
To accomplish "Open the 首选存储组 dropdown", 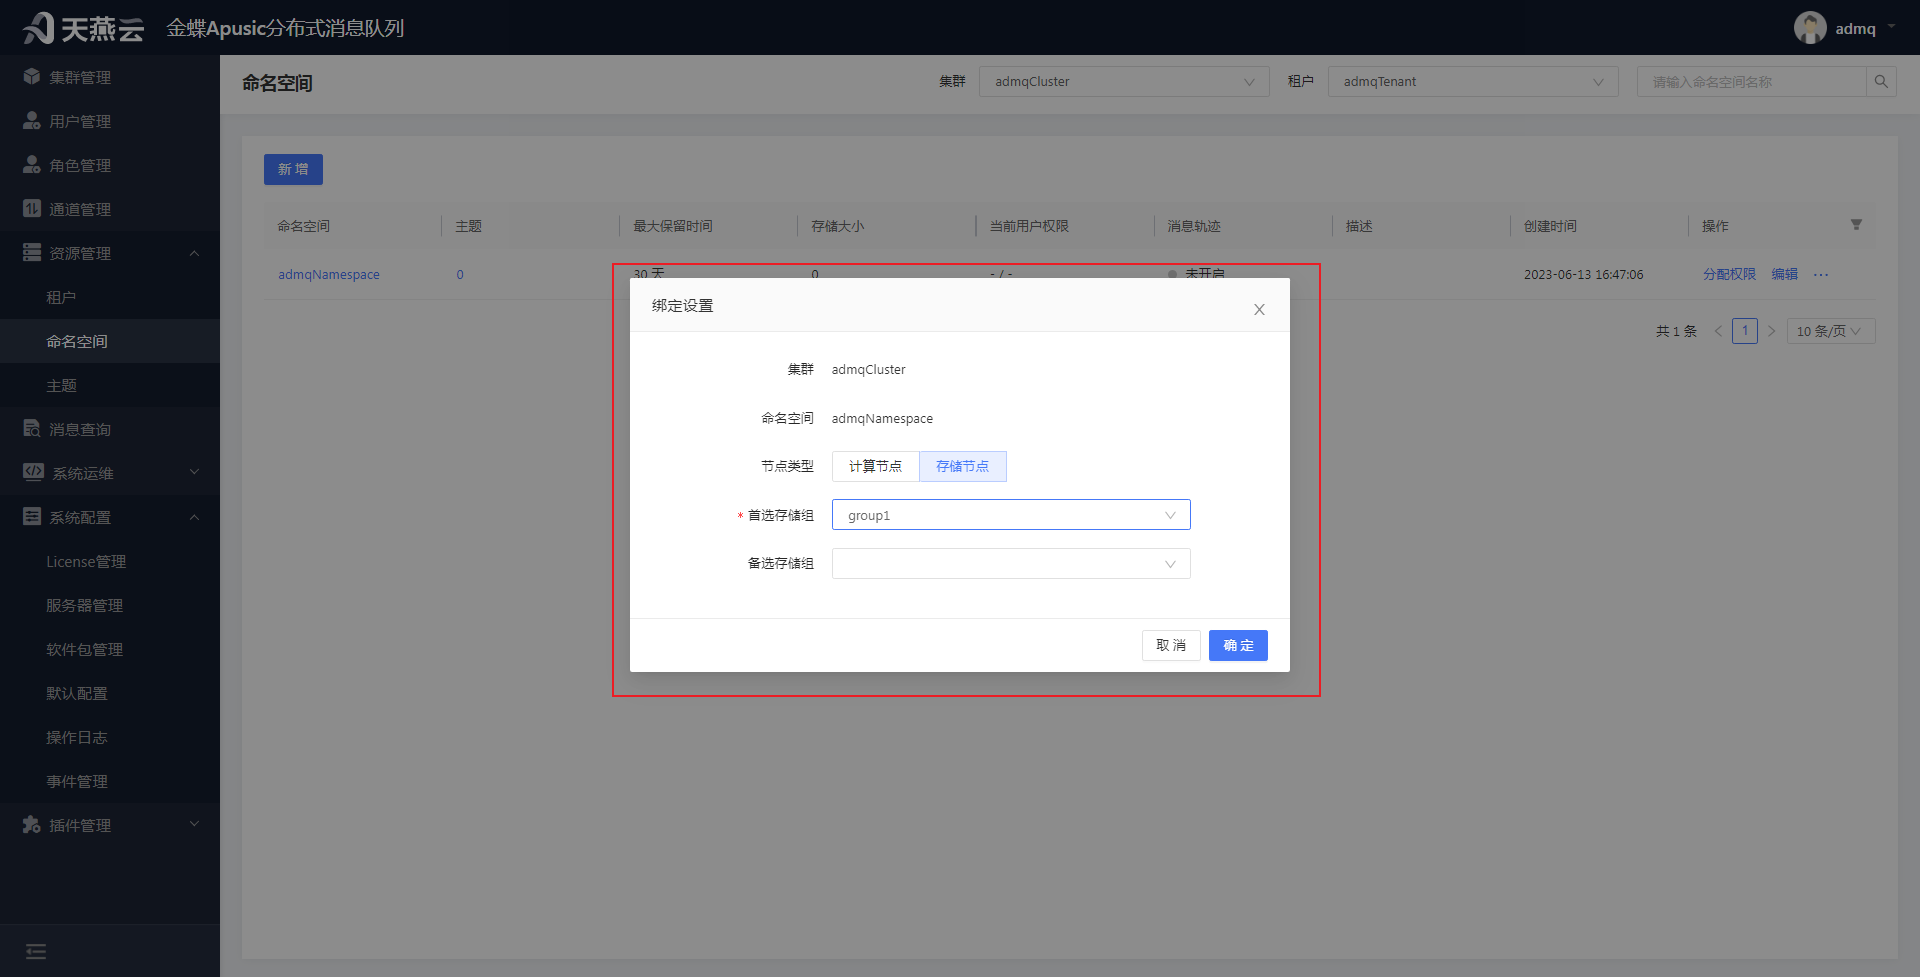I will [x=1011, y=515].
